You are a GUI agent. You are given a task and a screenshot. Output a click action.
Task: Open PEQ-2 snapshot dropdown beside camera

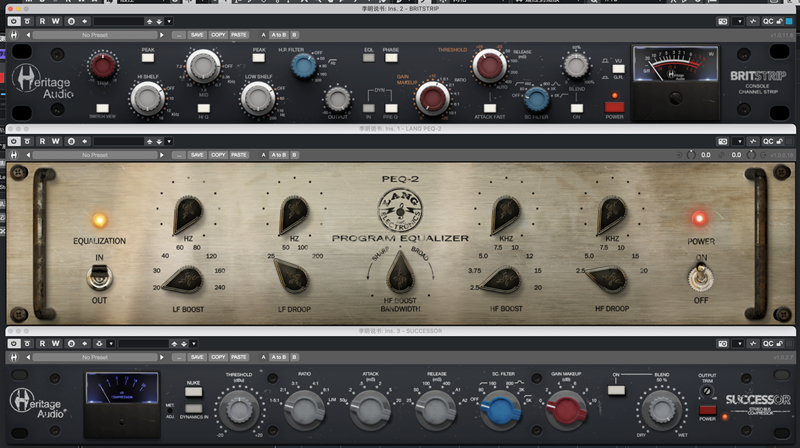tap(739, 141)
